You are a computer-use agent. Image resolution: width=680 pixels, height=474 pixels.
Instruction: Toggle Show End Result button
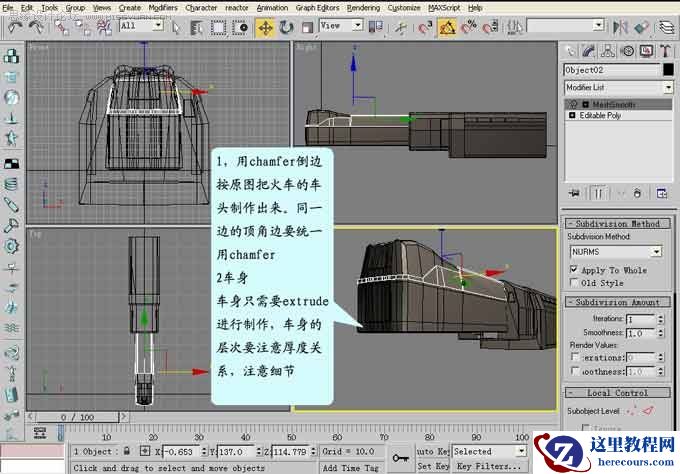click(598, 193)
